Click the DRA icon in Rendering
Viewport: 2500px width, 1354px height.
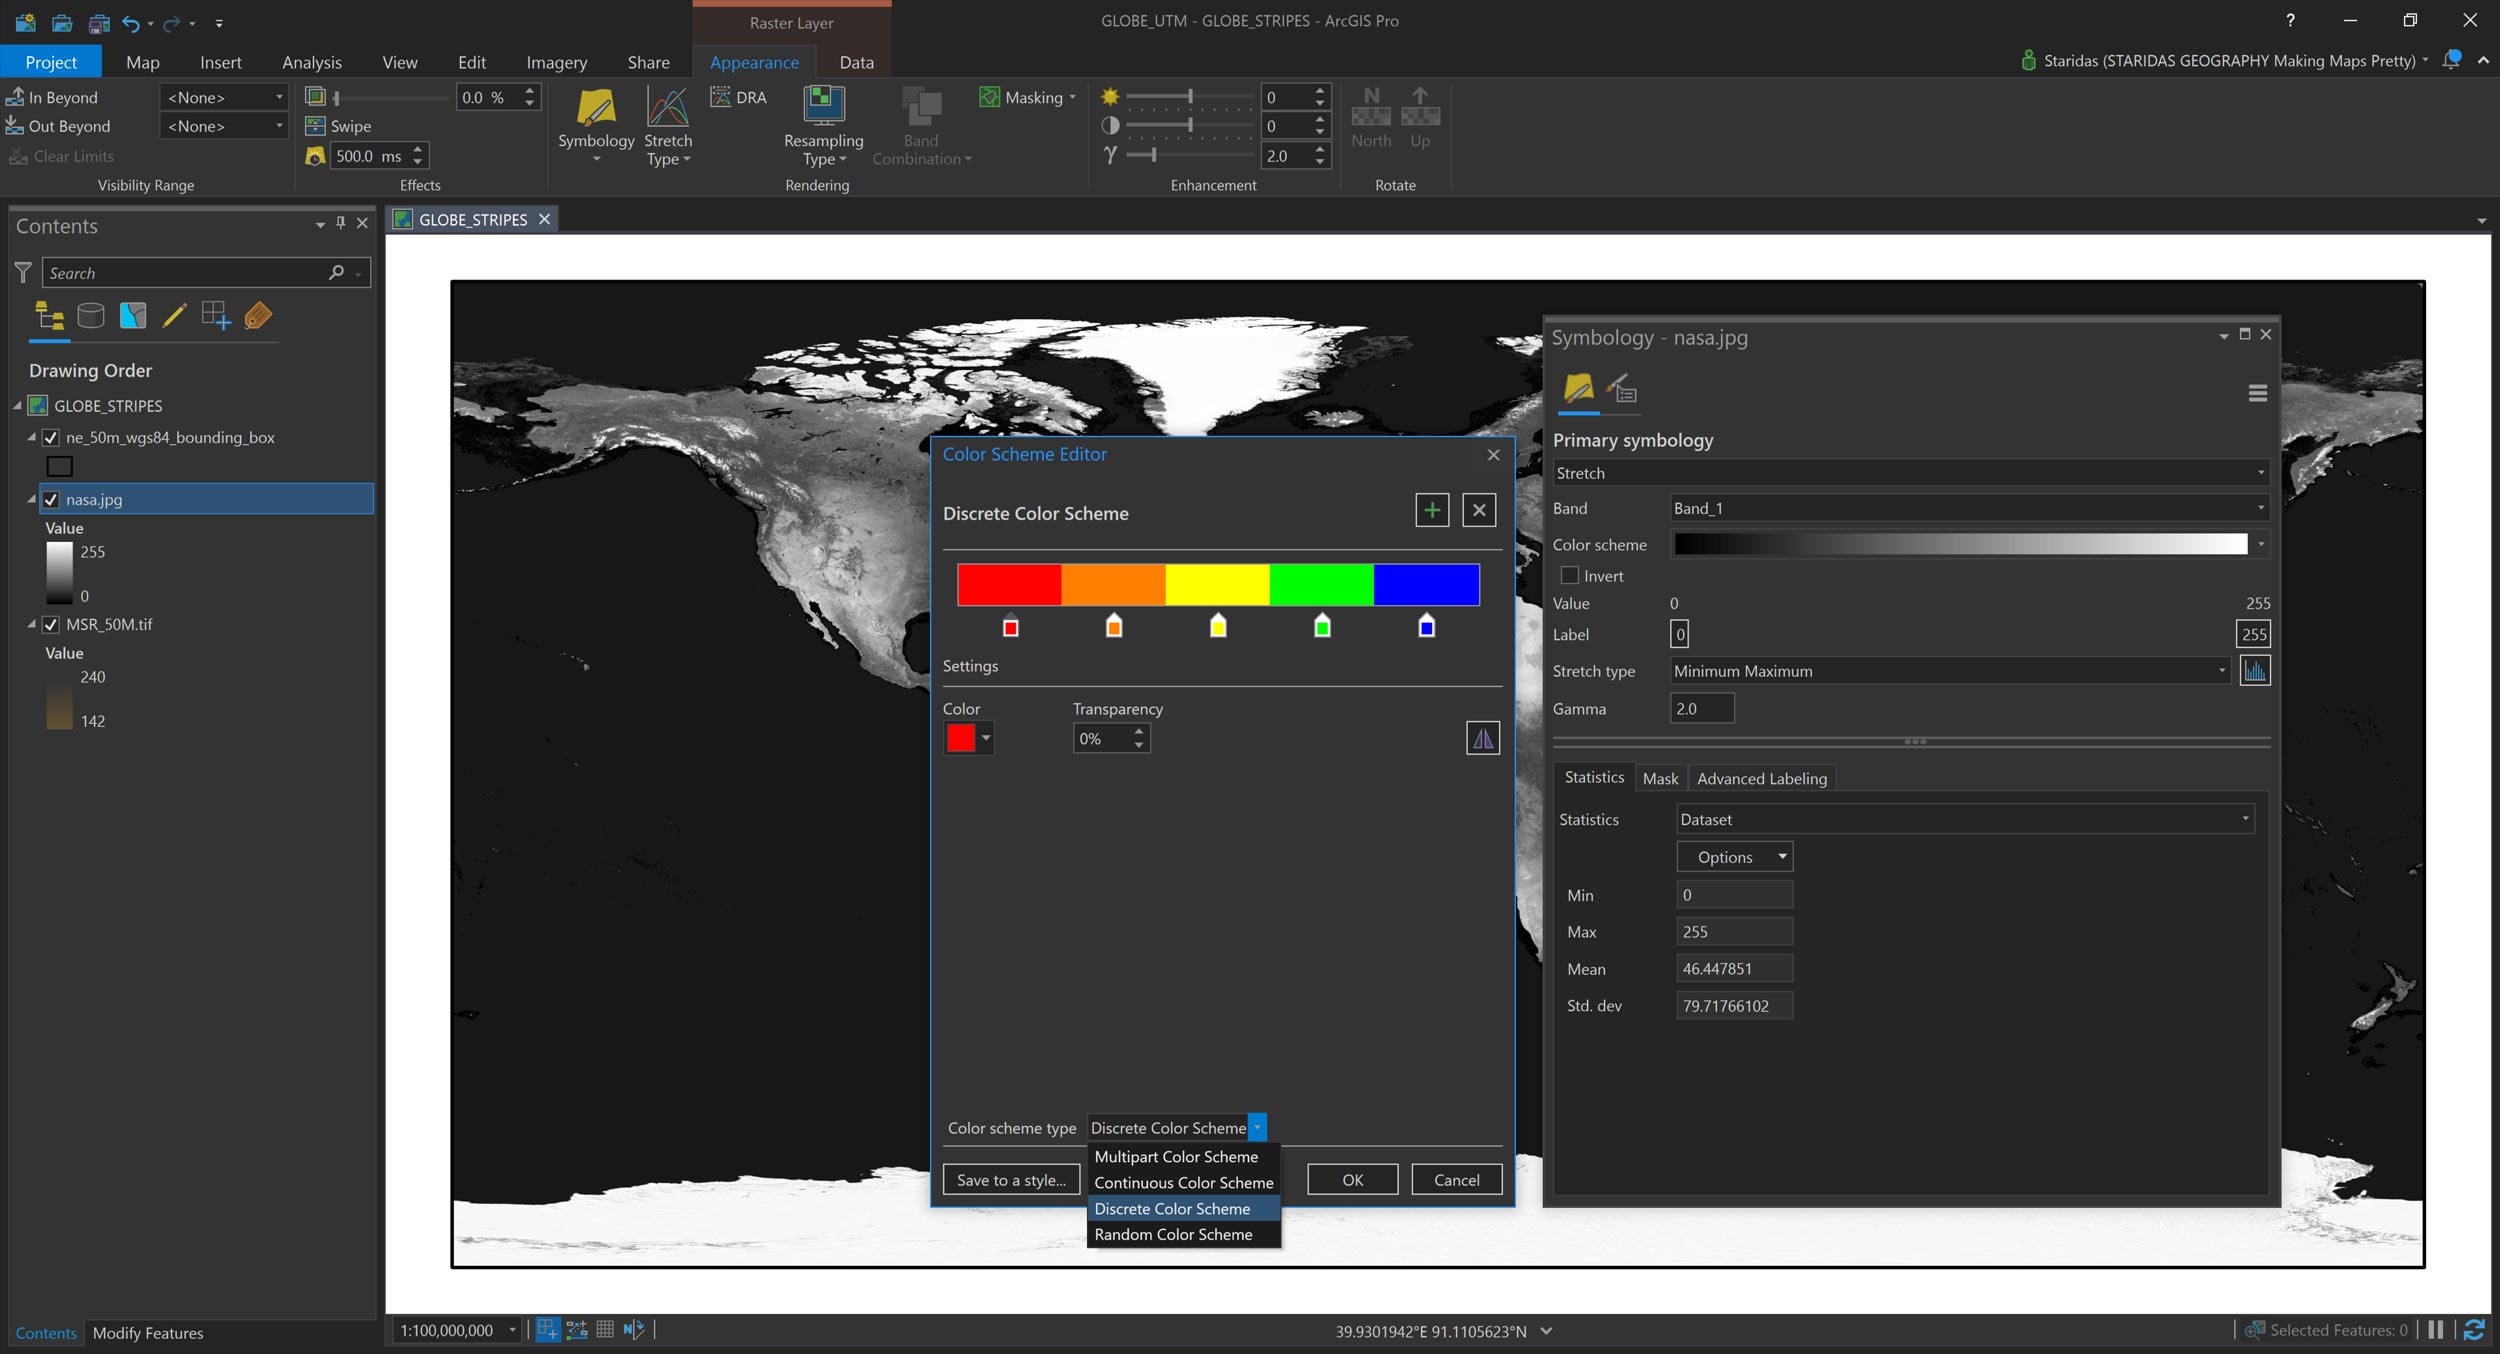pos(721,97)
